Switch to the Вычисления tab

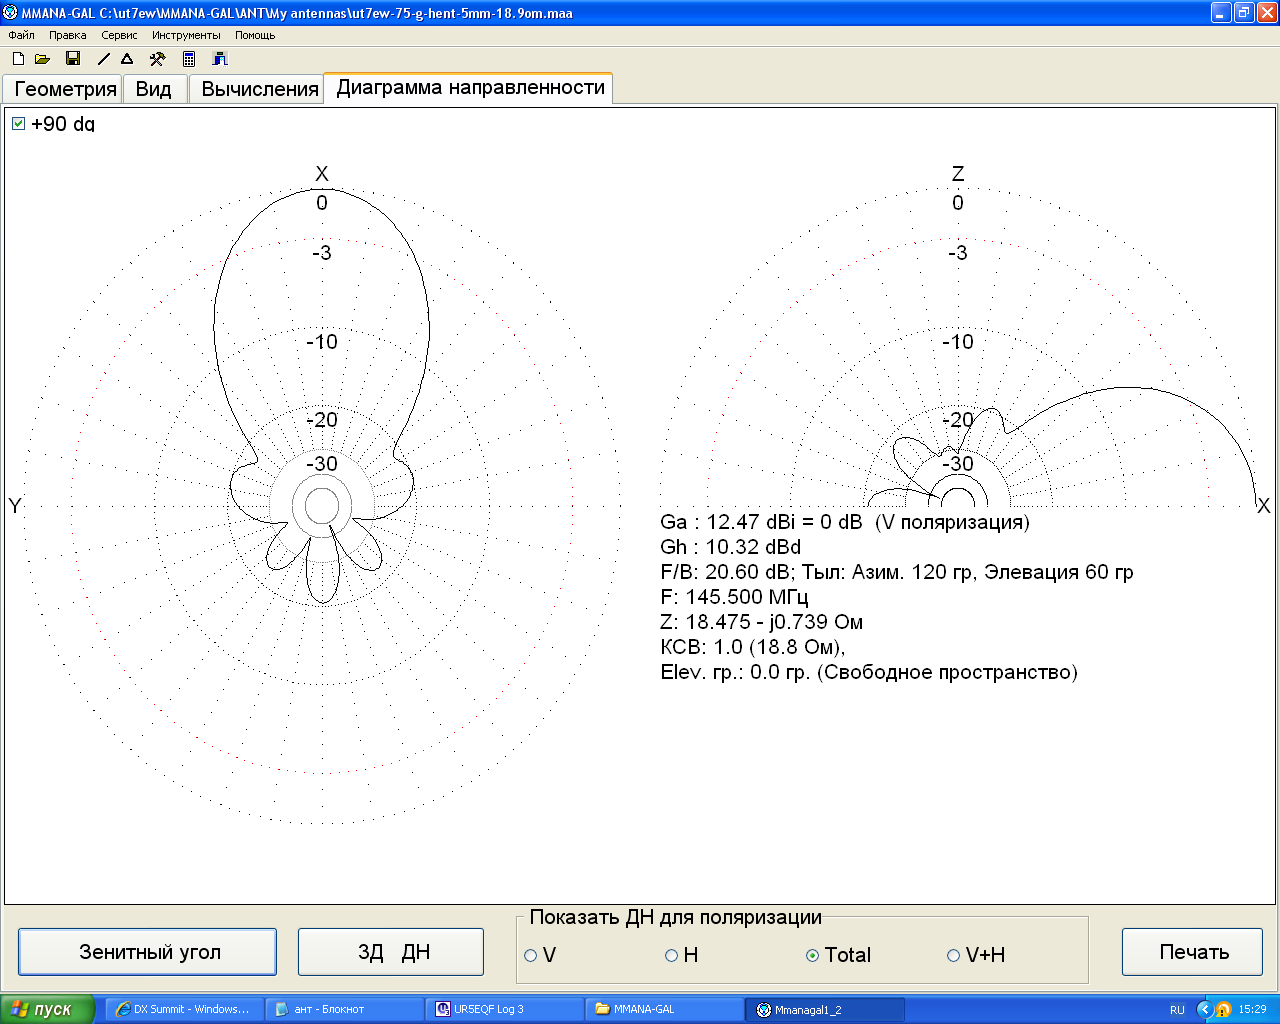tap(259, 89)
